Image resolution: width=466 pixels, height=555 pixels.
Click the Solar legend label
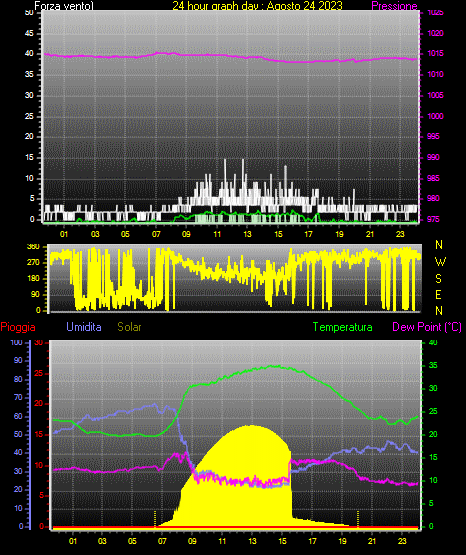129,327
